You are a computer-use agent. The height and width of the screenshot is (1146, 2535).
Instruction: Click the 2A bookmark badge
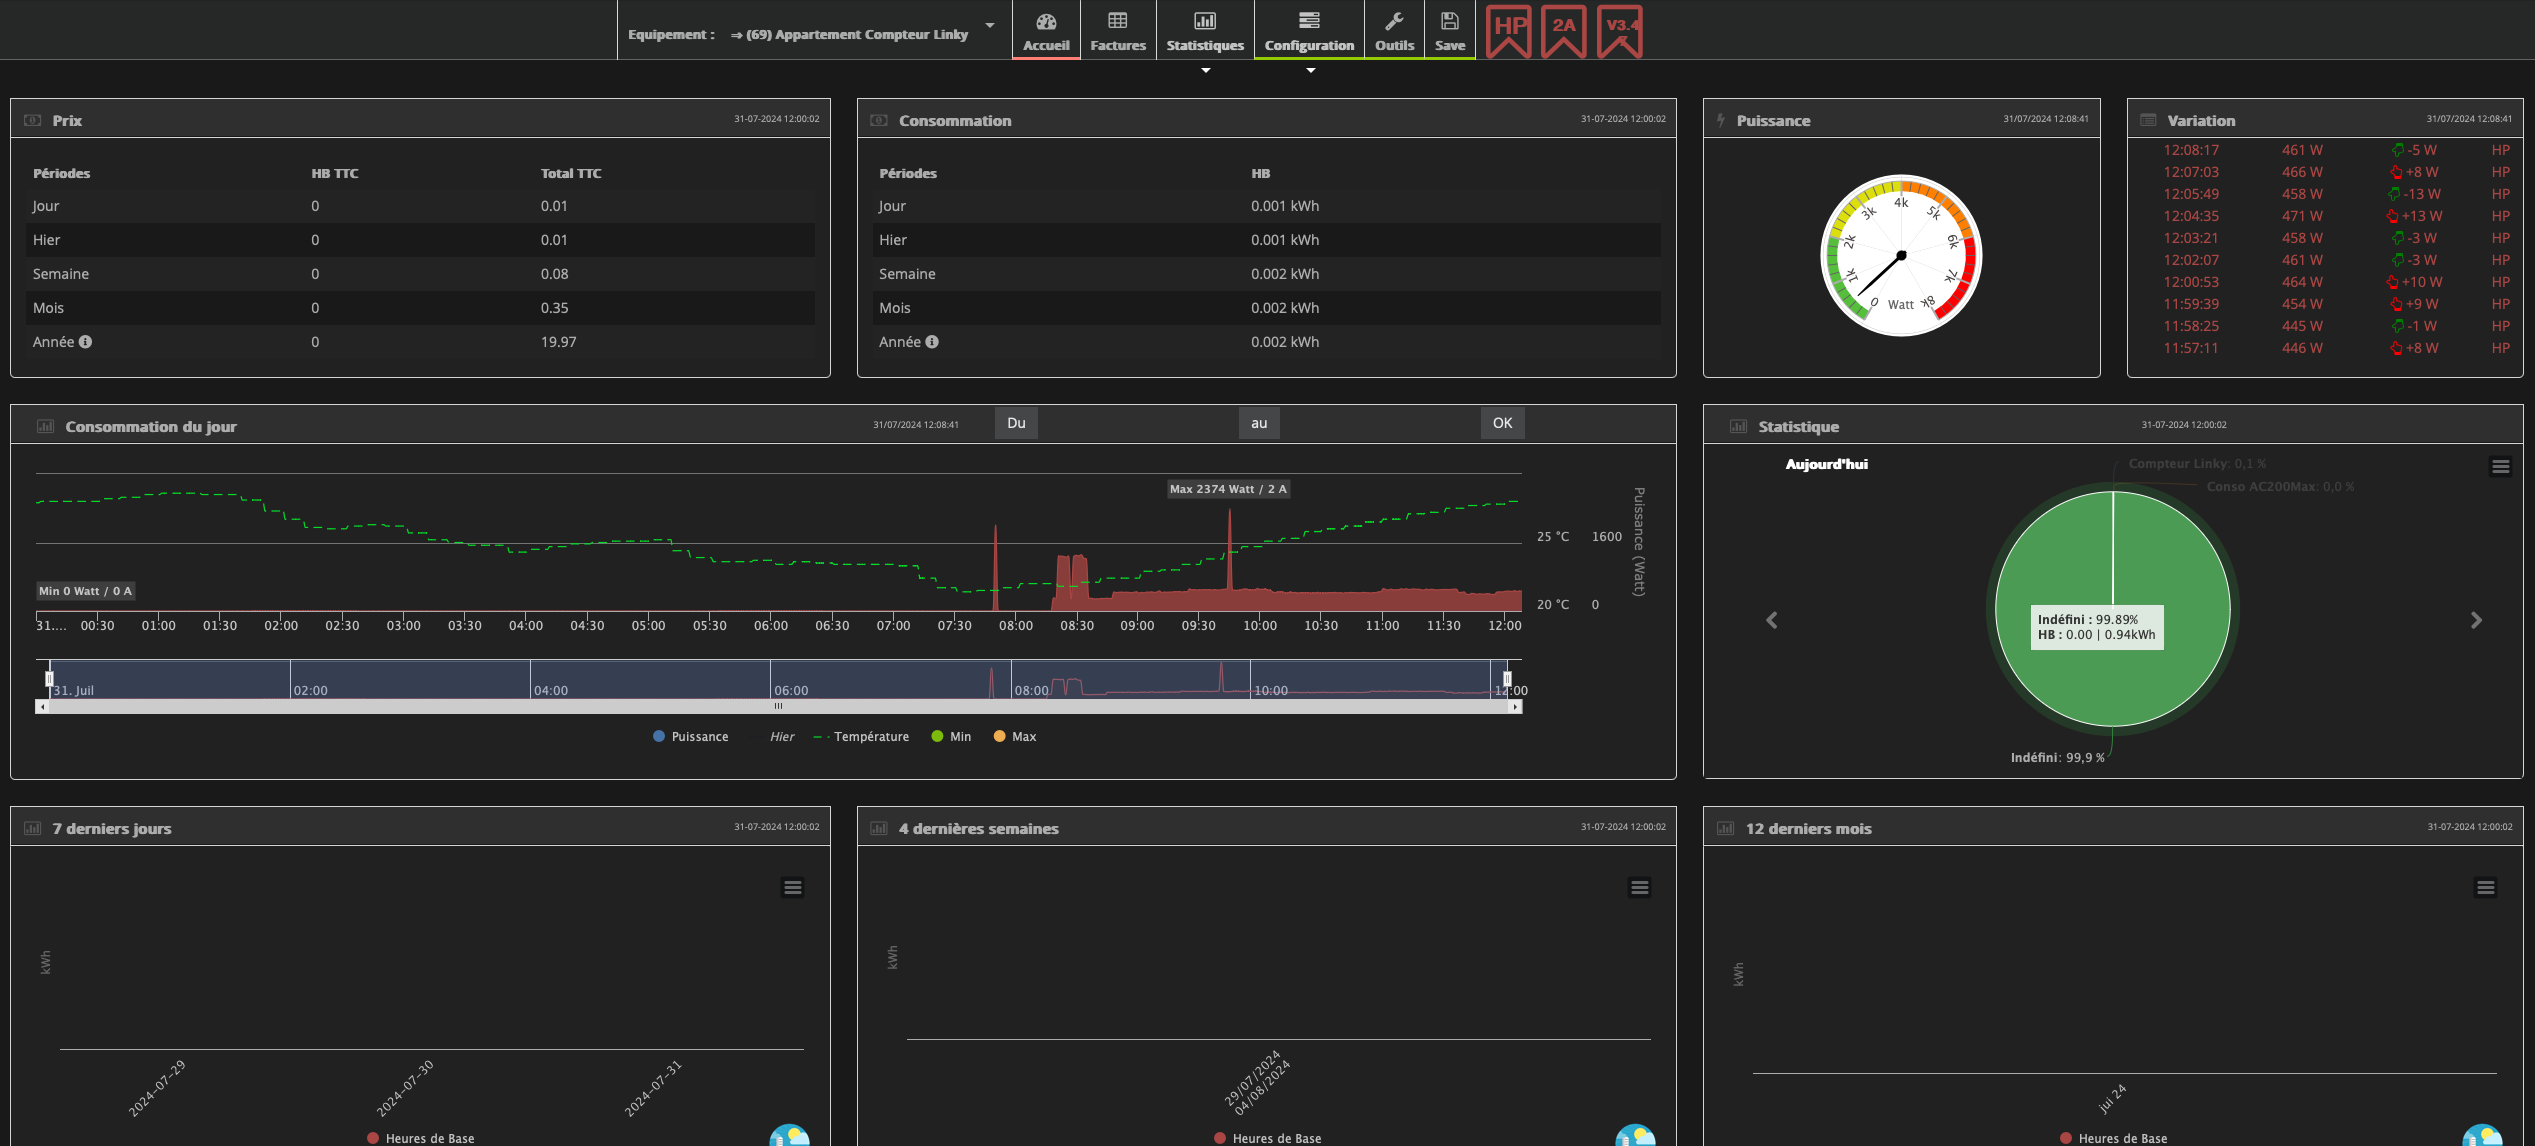tap(1564, 30)
